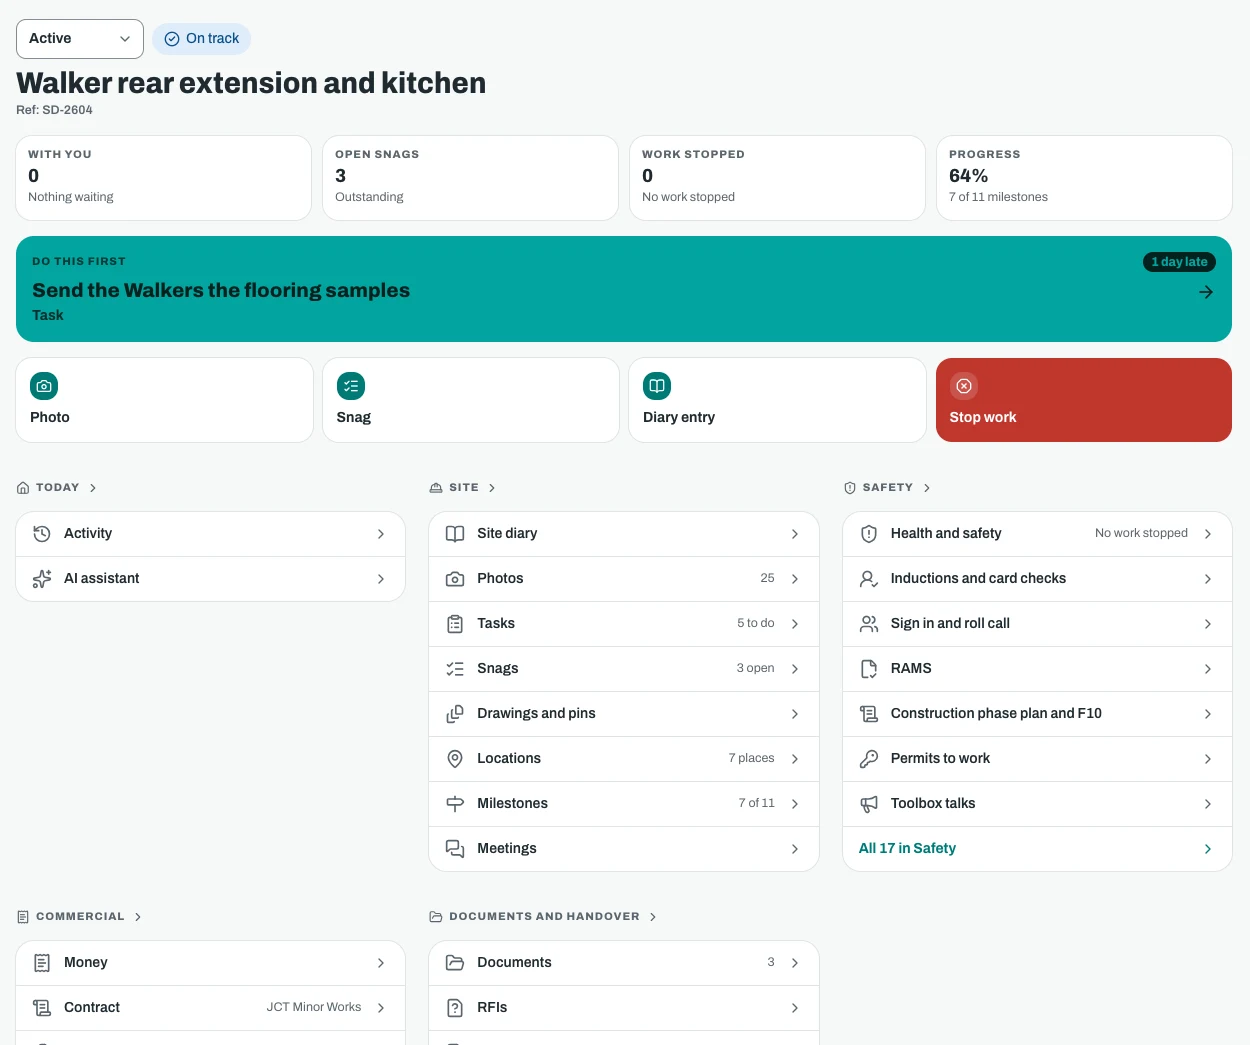Open the Site diary row
1250x1045 pixels.
pos(624,534)
